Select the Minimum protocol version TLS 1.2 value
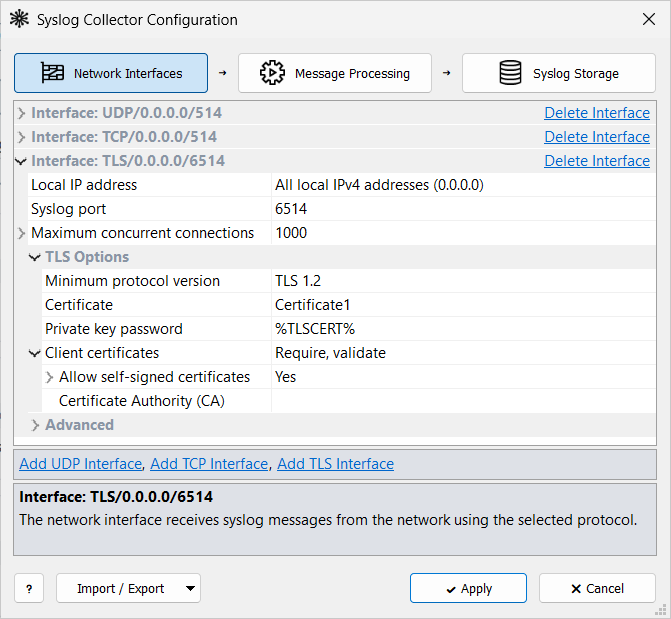Screen dimensions: 671x619 coord(463,281)
